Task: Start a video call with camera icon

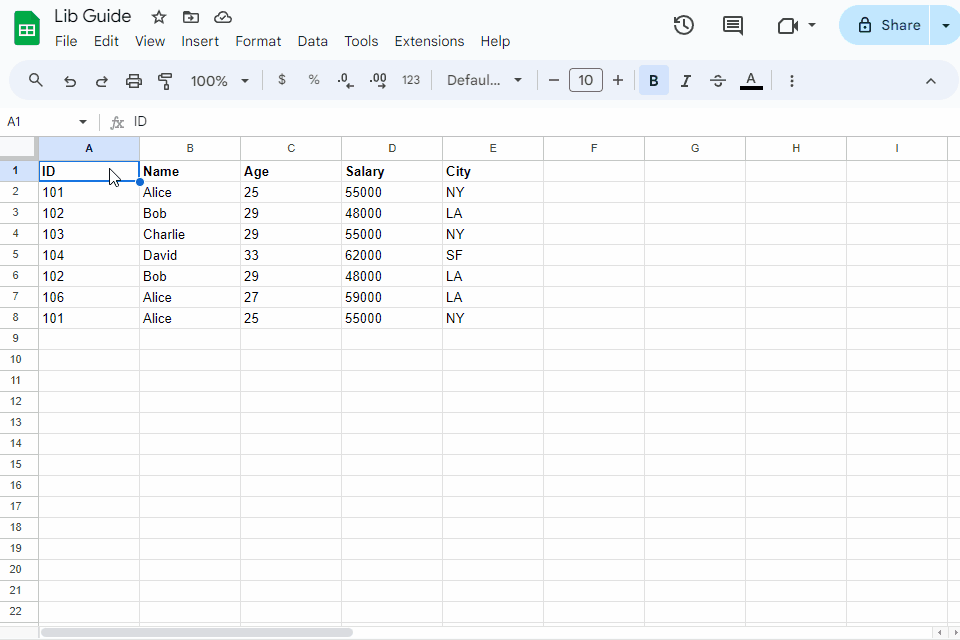Action: 788,26
